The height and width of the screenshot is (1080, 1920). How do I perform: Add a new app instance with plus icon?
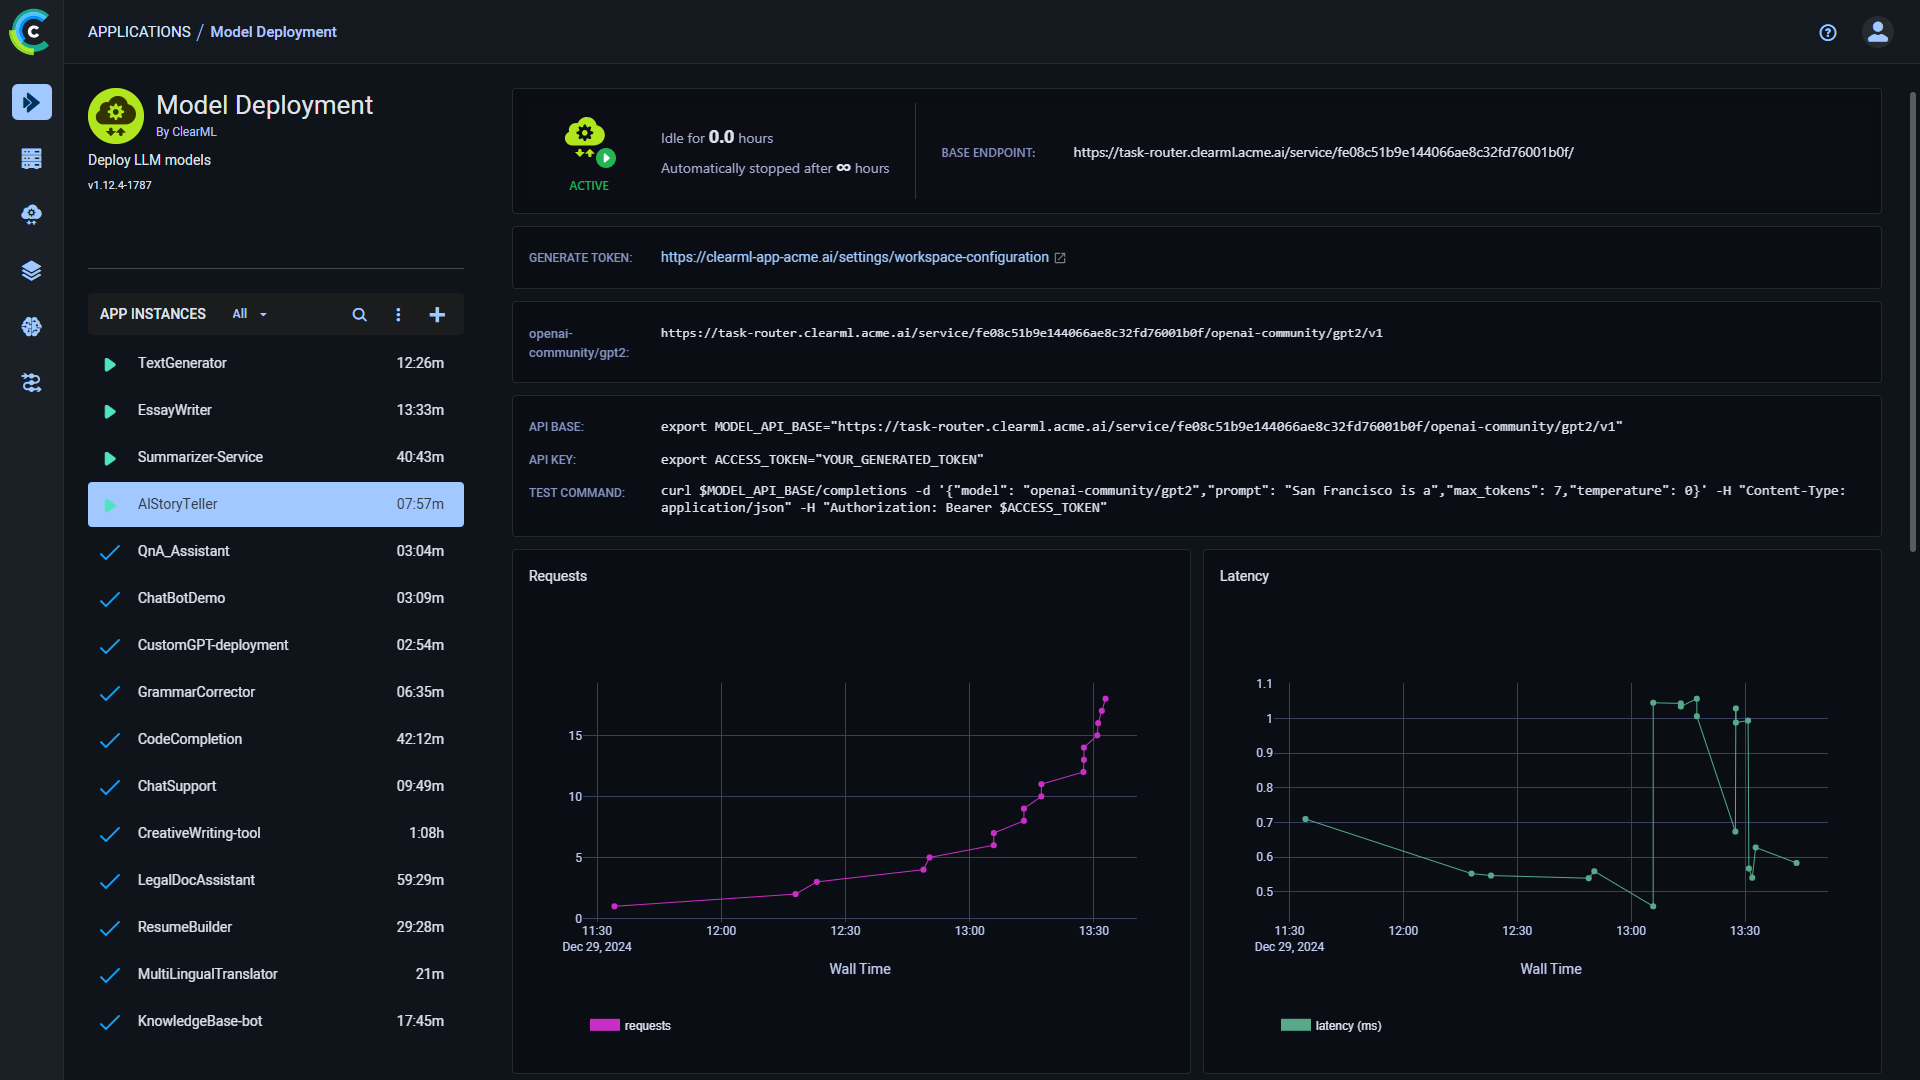point(437,314)
